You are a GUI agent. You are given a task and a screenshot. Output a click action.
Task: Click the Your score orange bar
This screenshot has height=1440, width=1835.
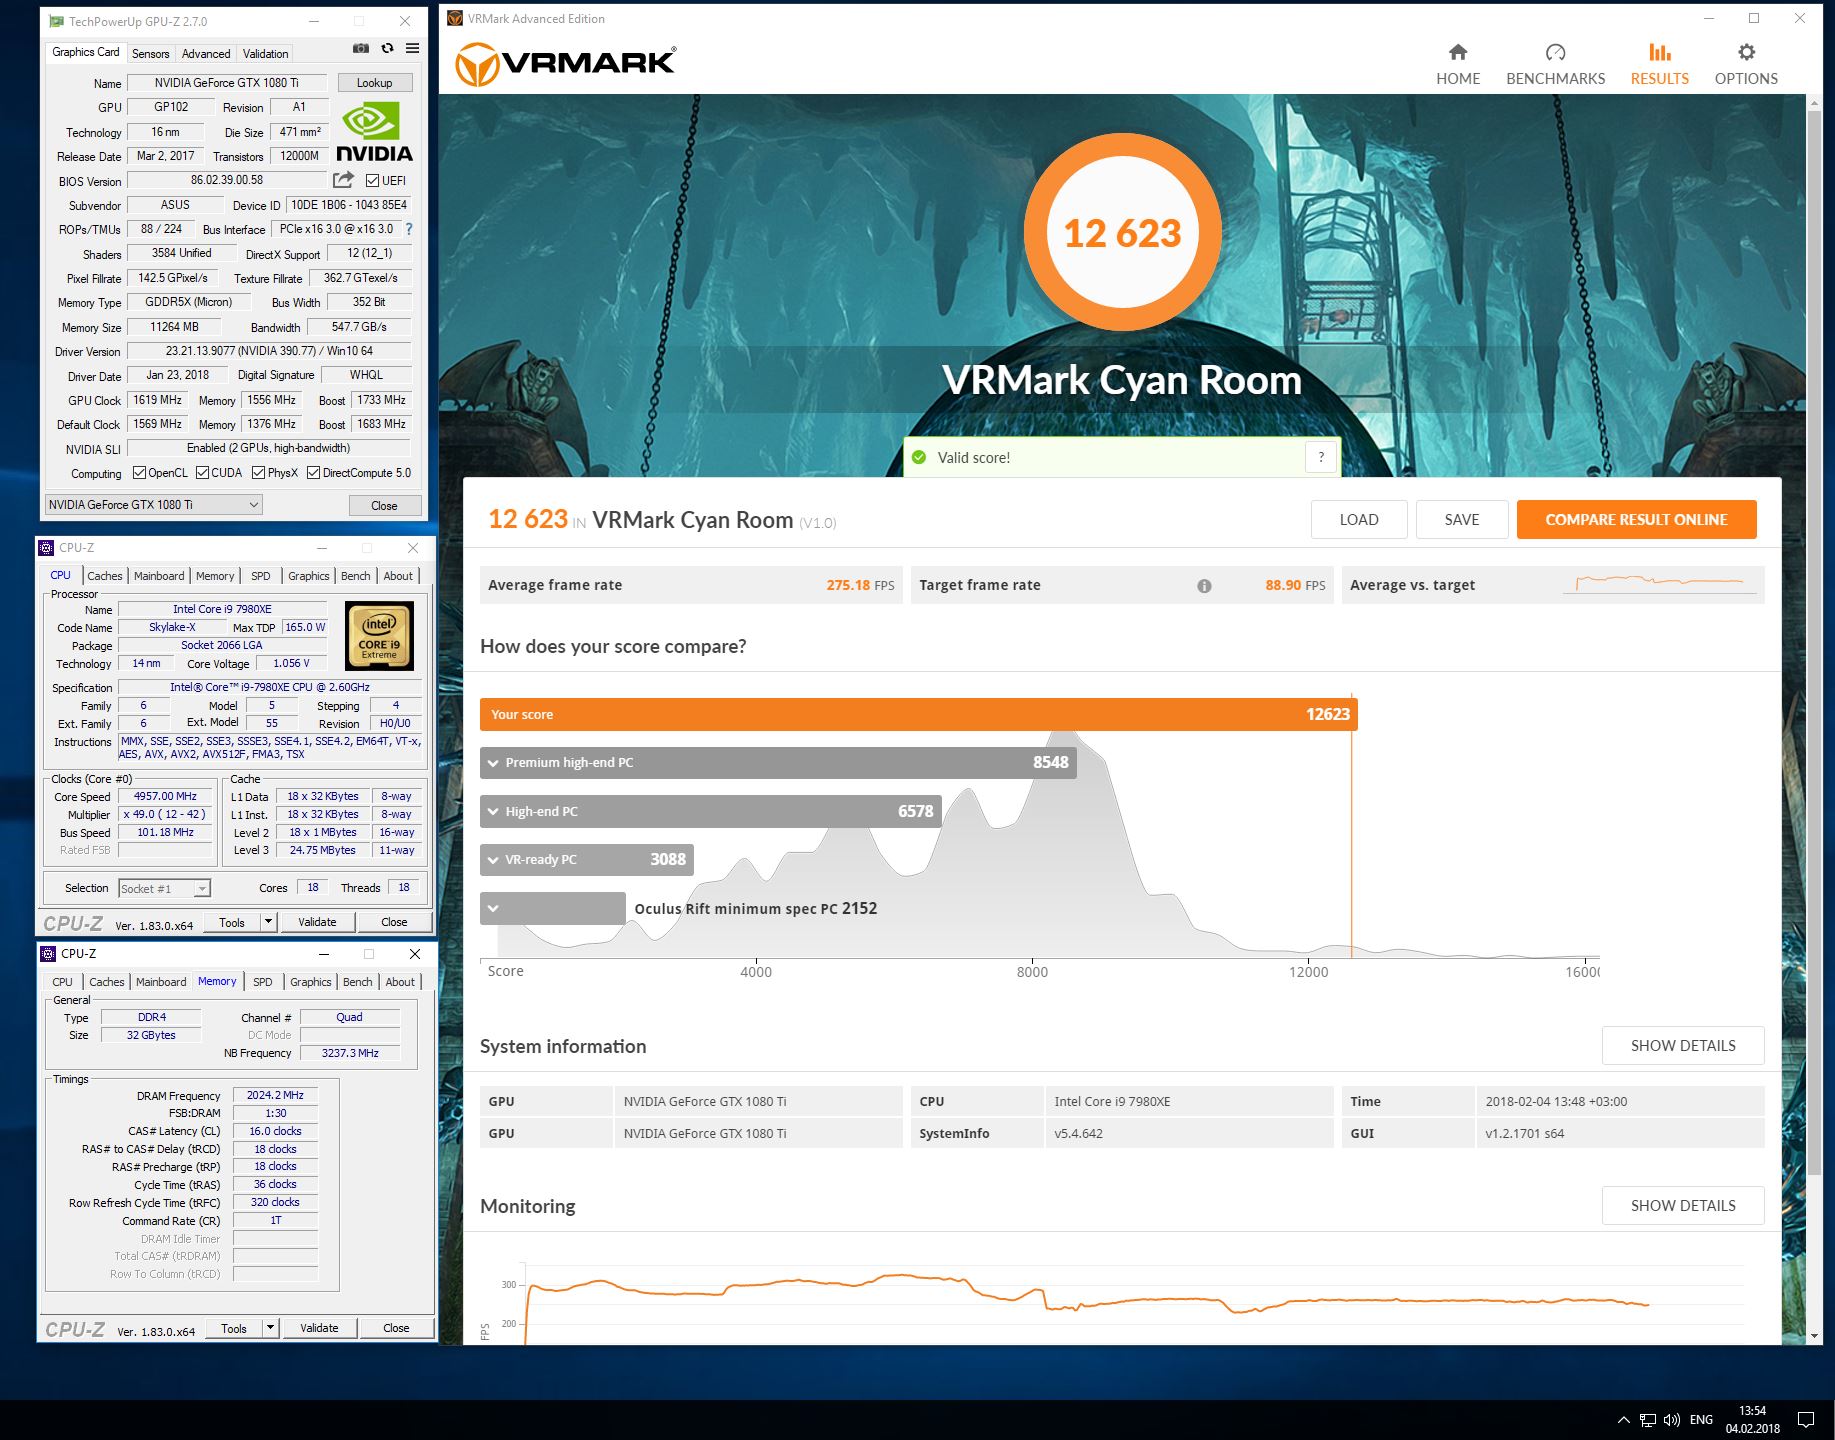click(x=918, y=714)
